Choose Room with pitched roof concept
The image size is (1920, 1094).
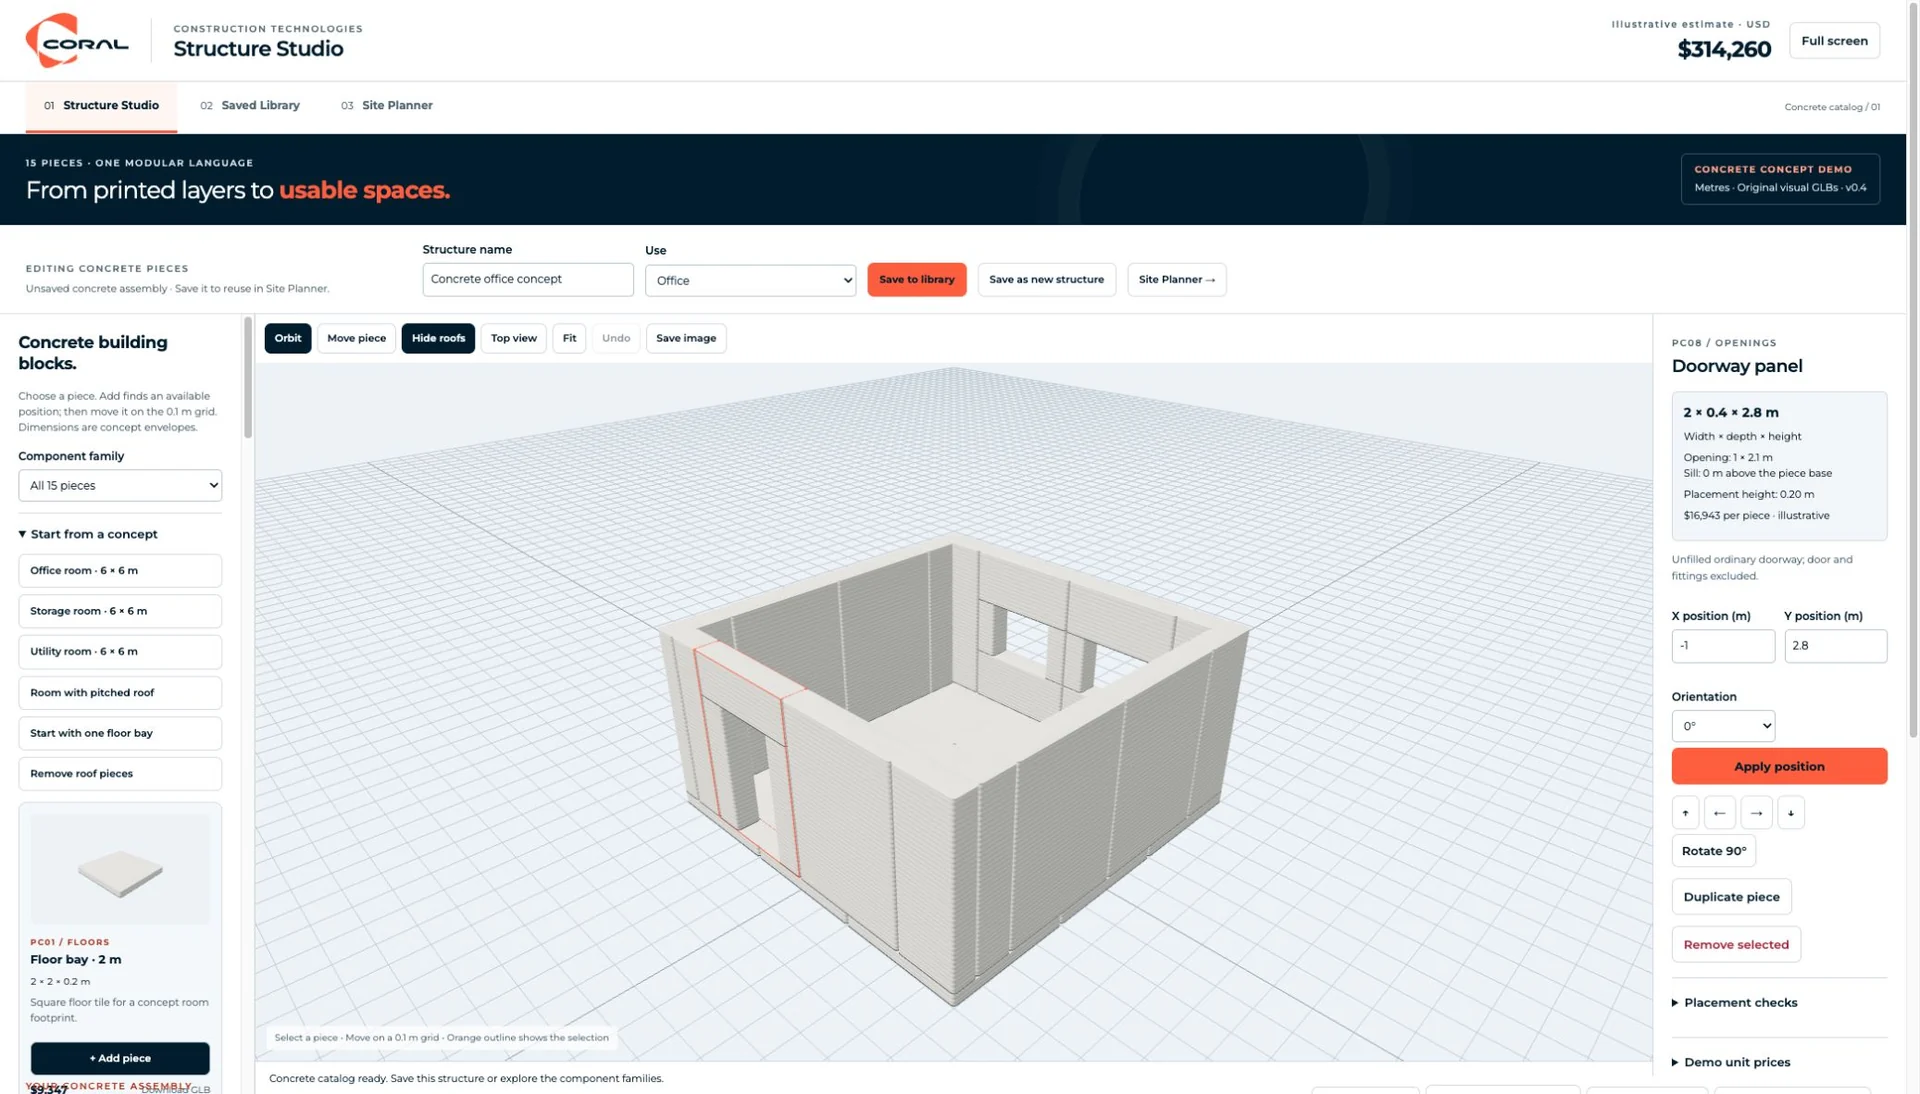[120, 693]
